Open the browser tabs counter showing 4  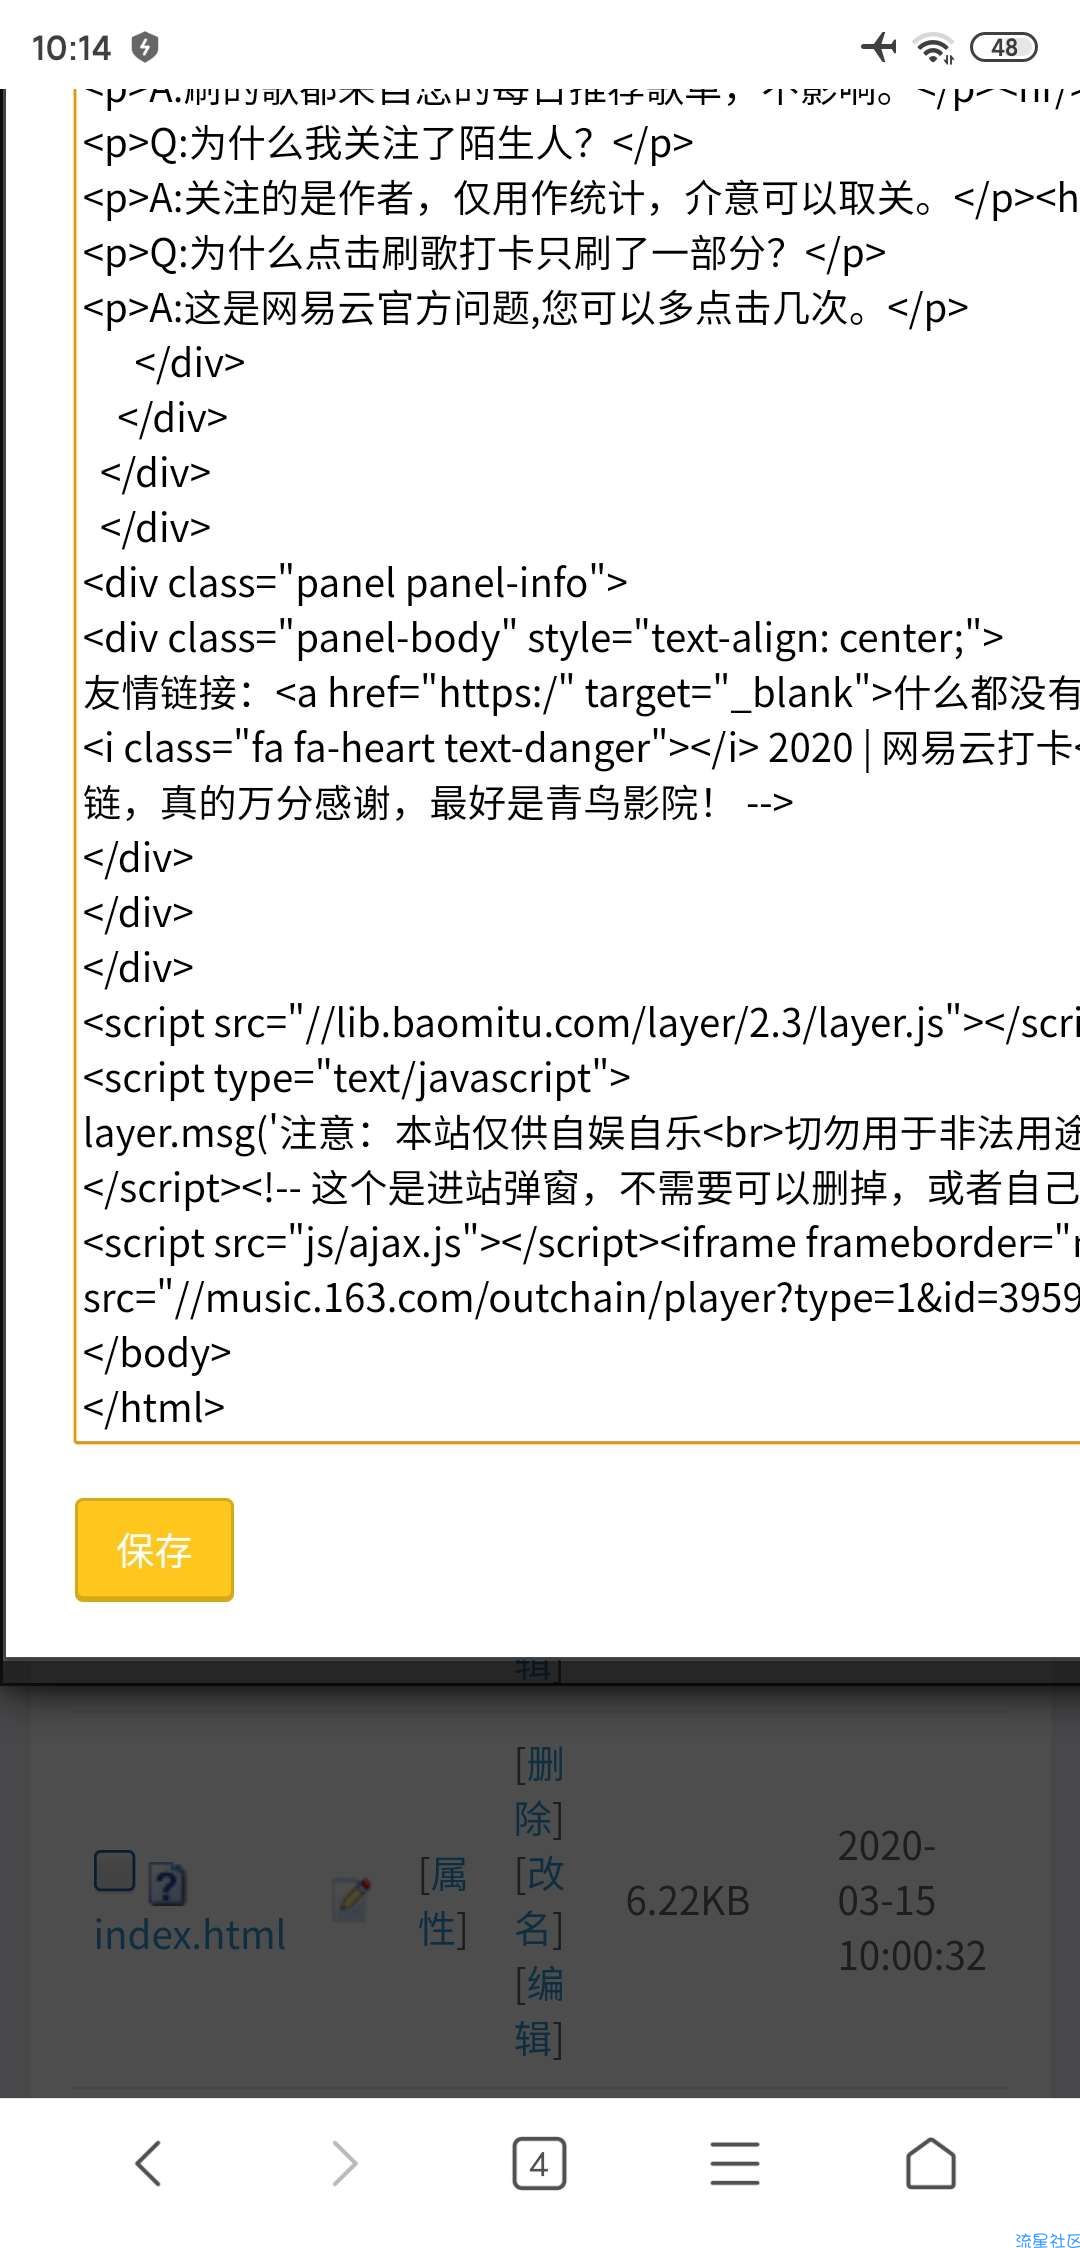tap(539, 2164)
